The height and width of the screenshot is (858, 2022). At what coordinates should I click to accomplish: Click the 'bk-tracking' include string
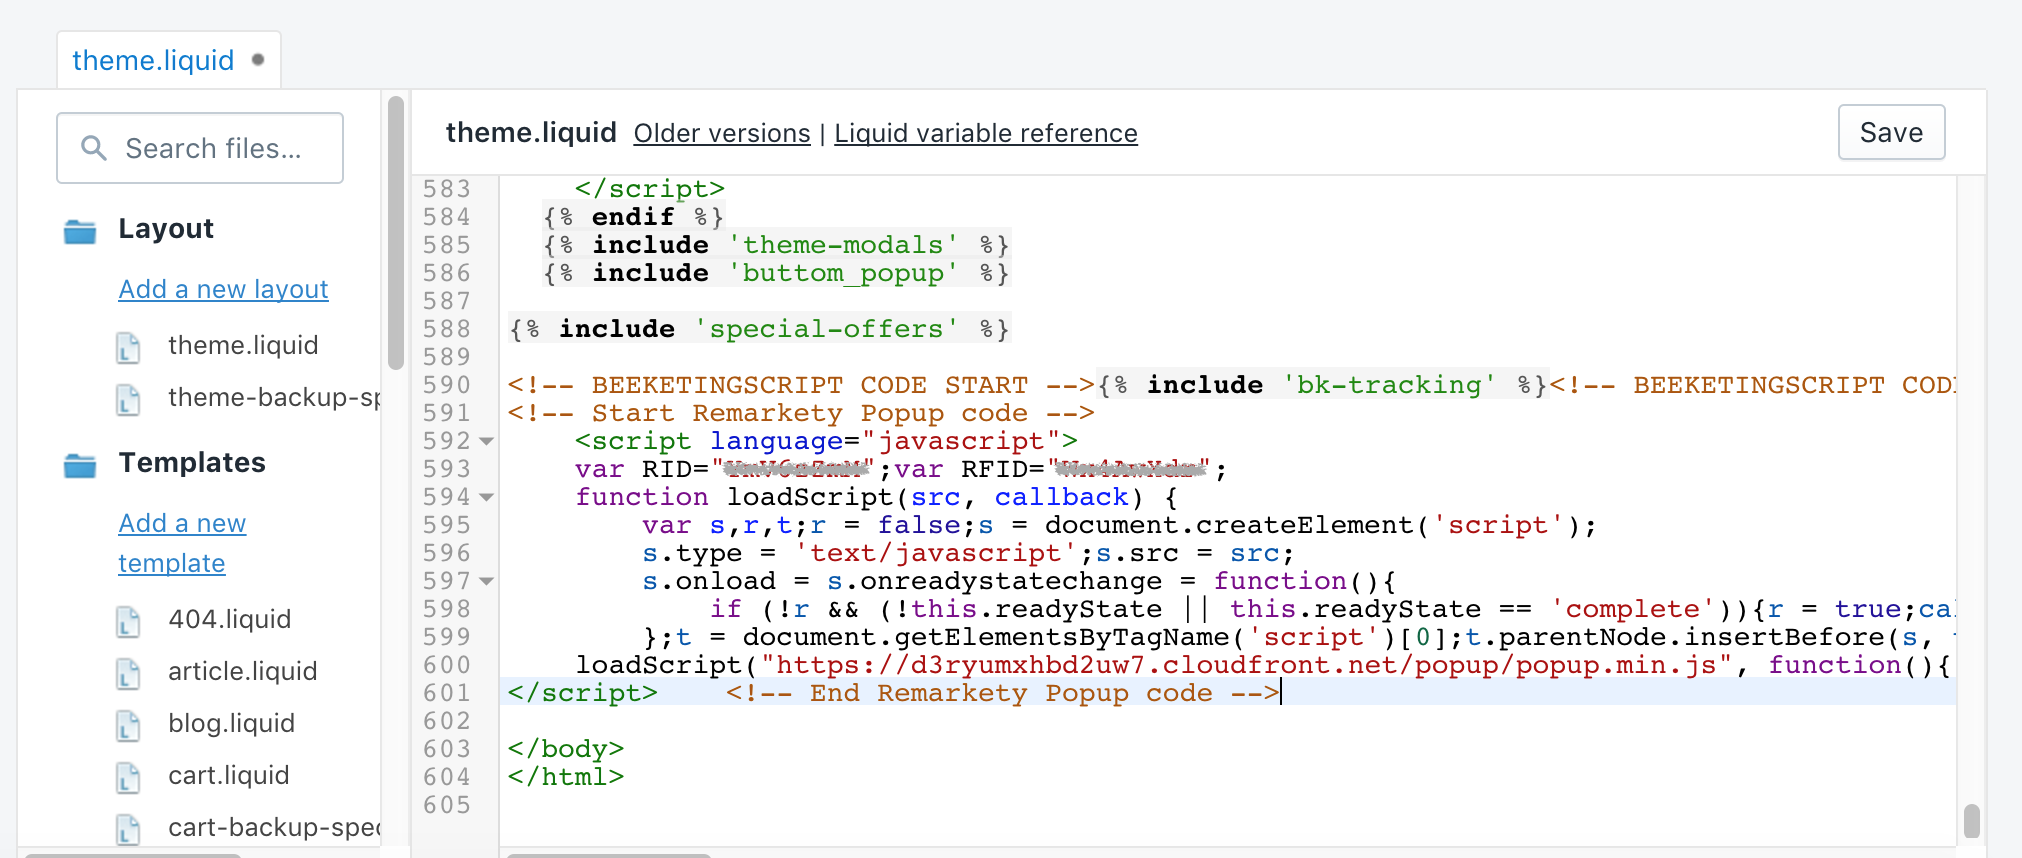1389,385
